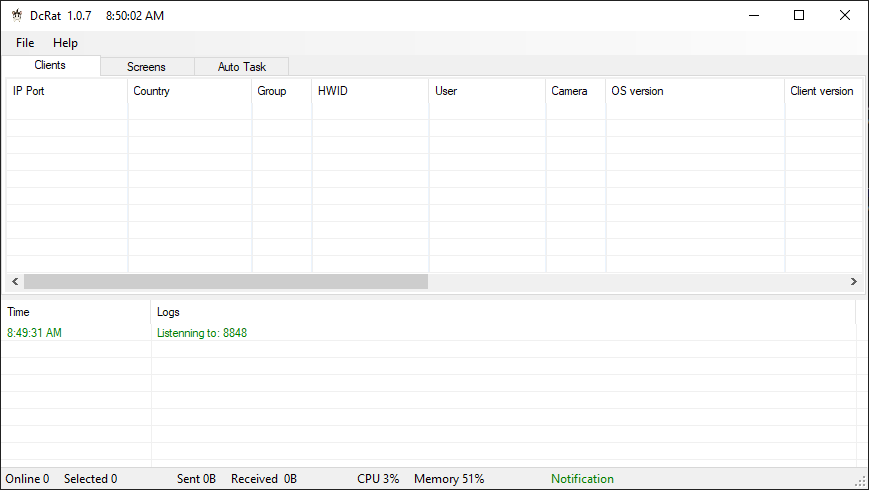Select the Clients tab

50,66
